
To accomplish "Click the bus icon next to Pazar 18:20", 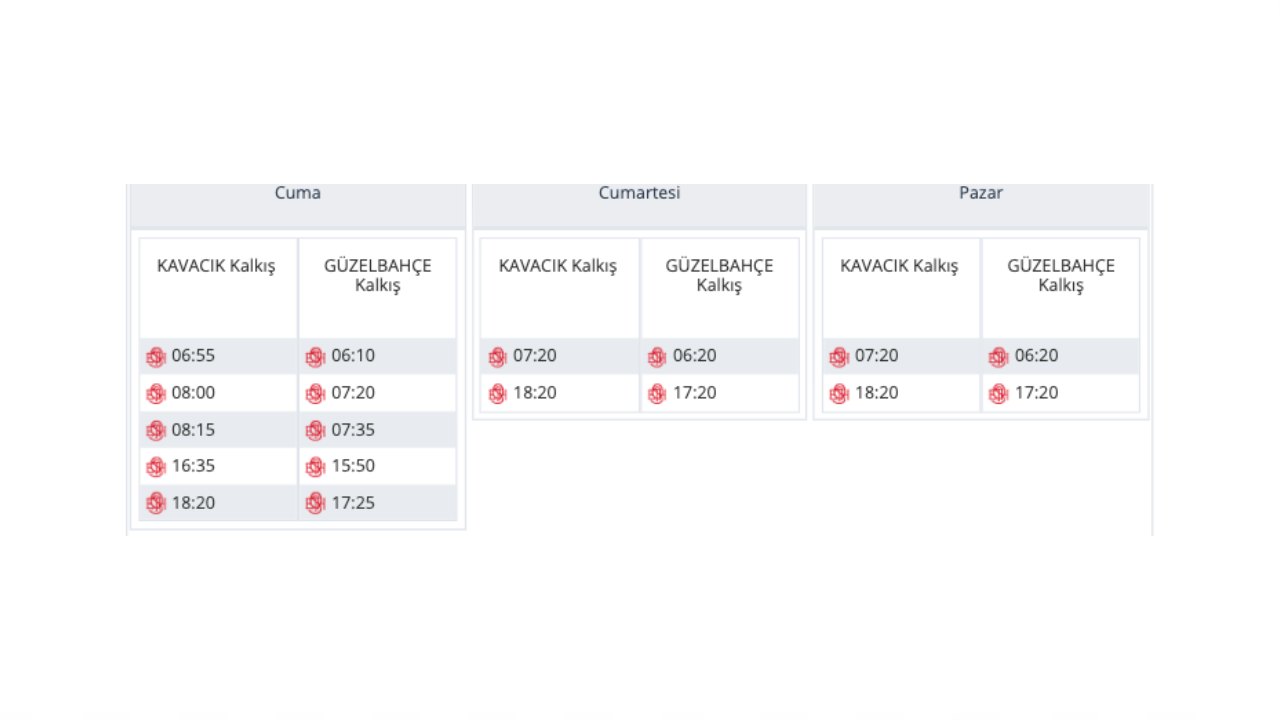I will tap(839, 394).
